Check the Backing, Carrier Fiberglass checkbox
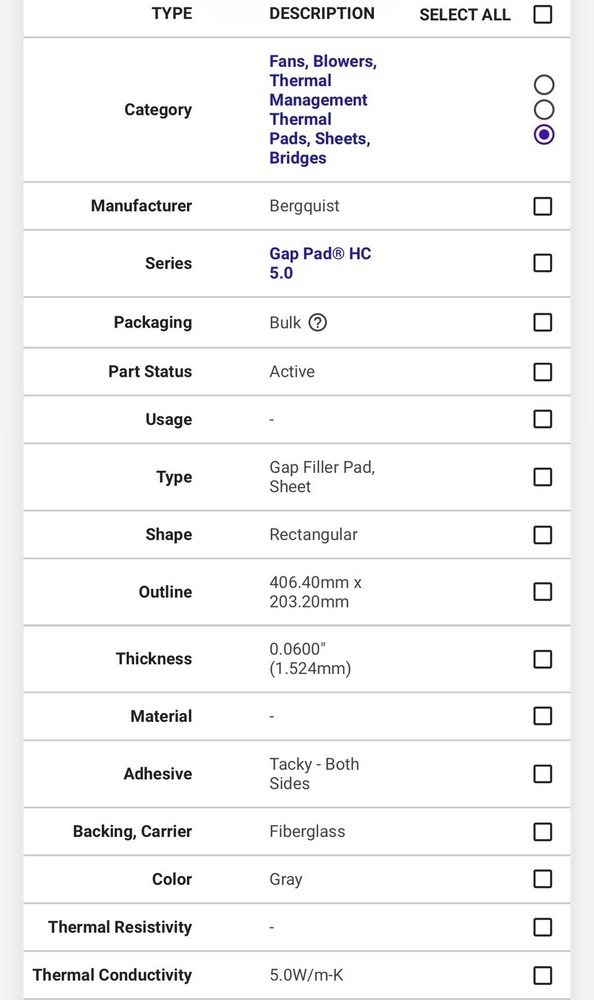Image resolution: width=594 pixels, height=1000 pixels. (x=542, y=832)
